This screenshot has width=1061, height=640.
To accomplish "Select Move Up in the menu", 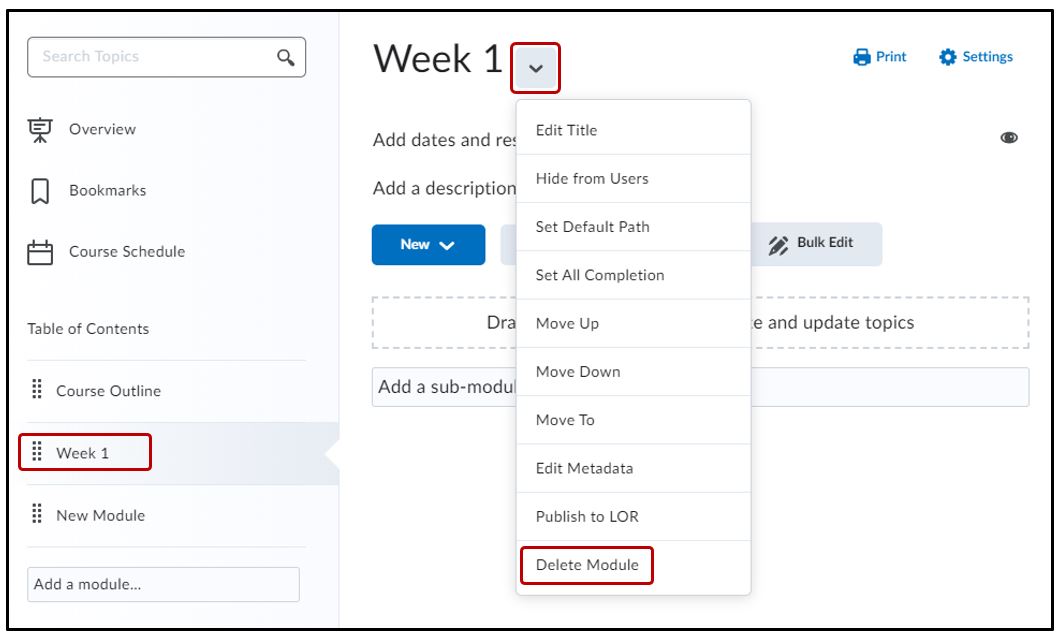I will click(567, 323).
